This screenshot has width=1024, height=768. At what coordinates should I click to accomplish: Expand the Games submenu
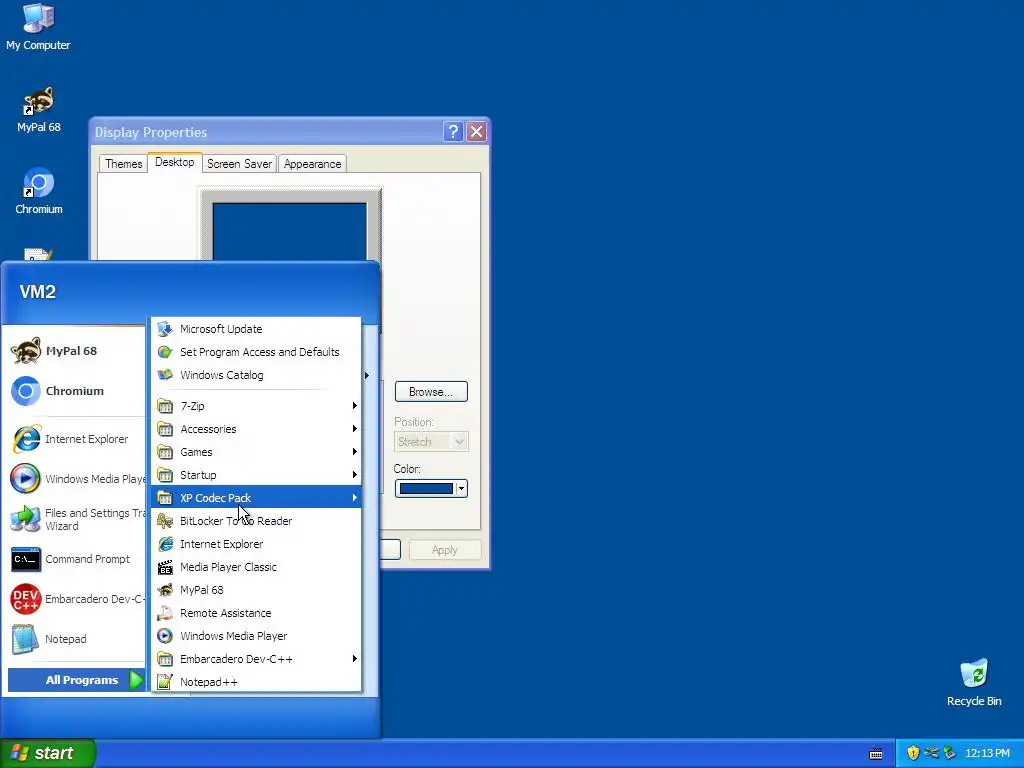[x=256, y=452]
